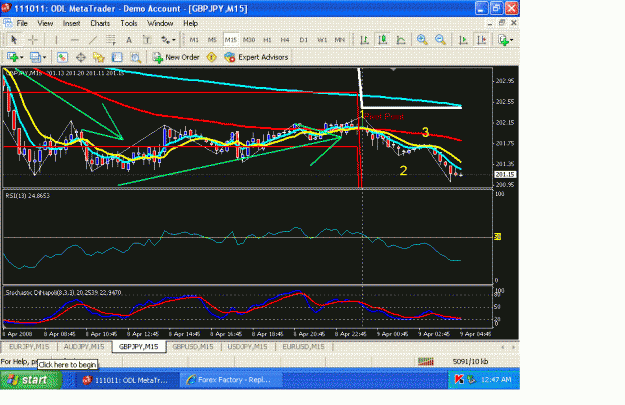
Task: Click the Kaspersky tray icon
Action: point(459,379)
